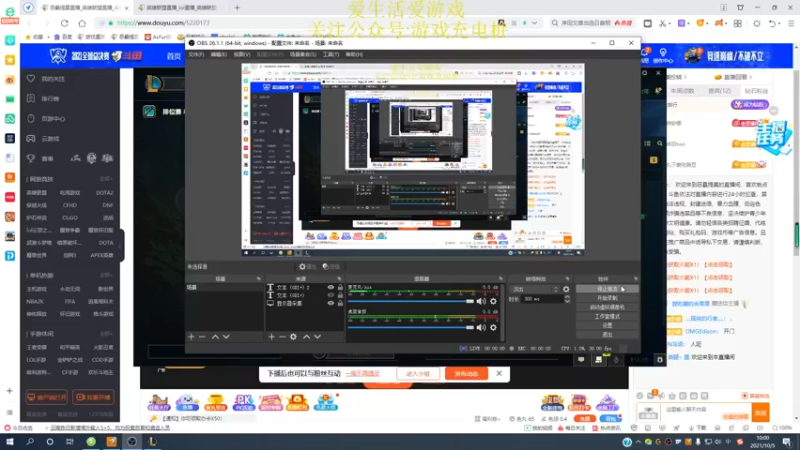Add a new source with the plus icon in the OBS sources panel
The image size is (800, 450).
point(271,337)
